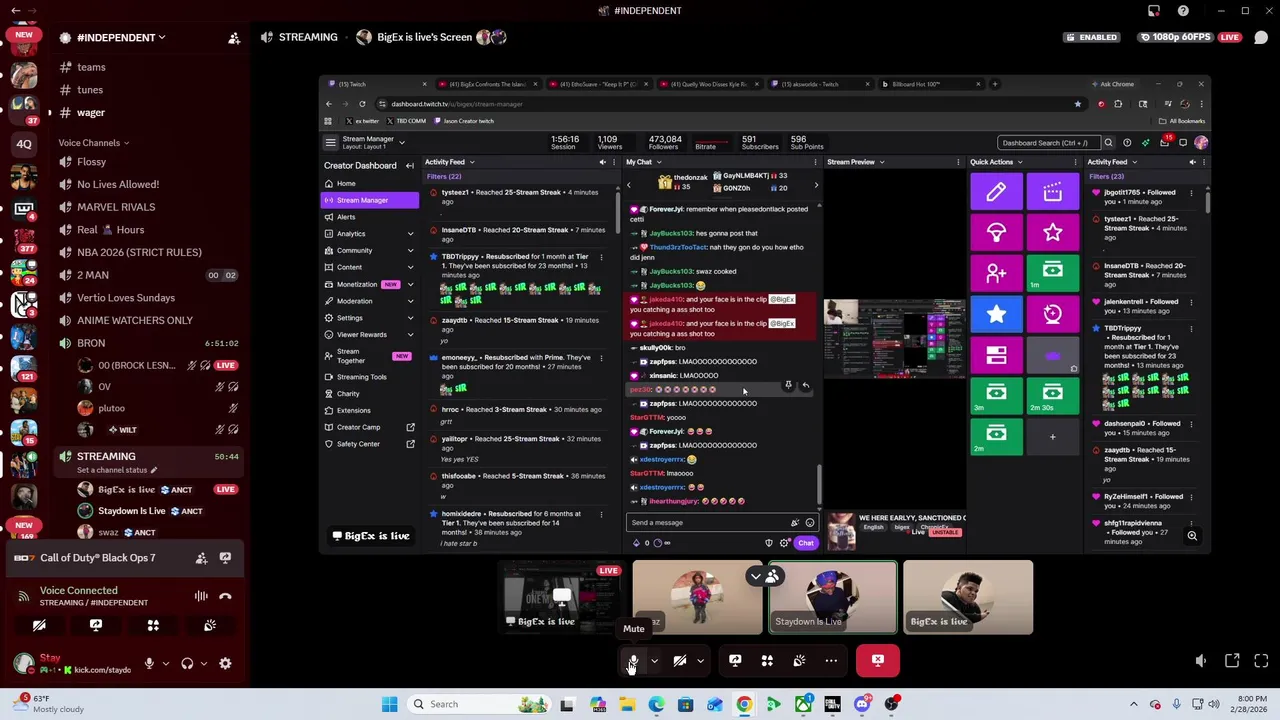The height and width of the screenshot is (720, 1280).
Task: Adjust stream volume speaker icon
Action: [x=1201, y=660]
